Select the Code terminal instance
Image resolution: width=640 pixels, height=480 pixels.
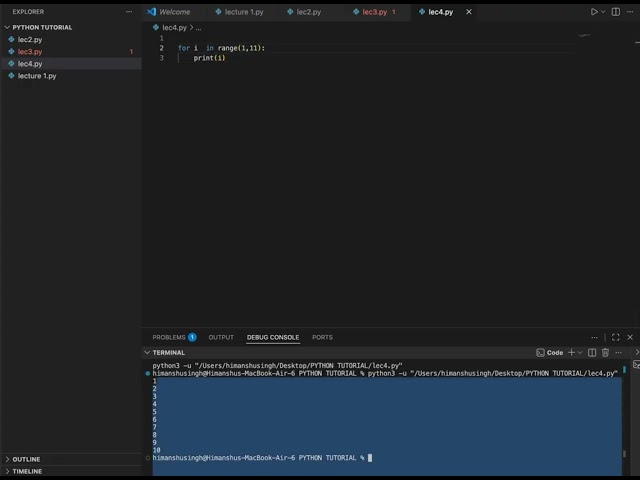point(549,353)
